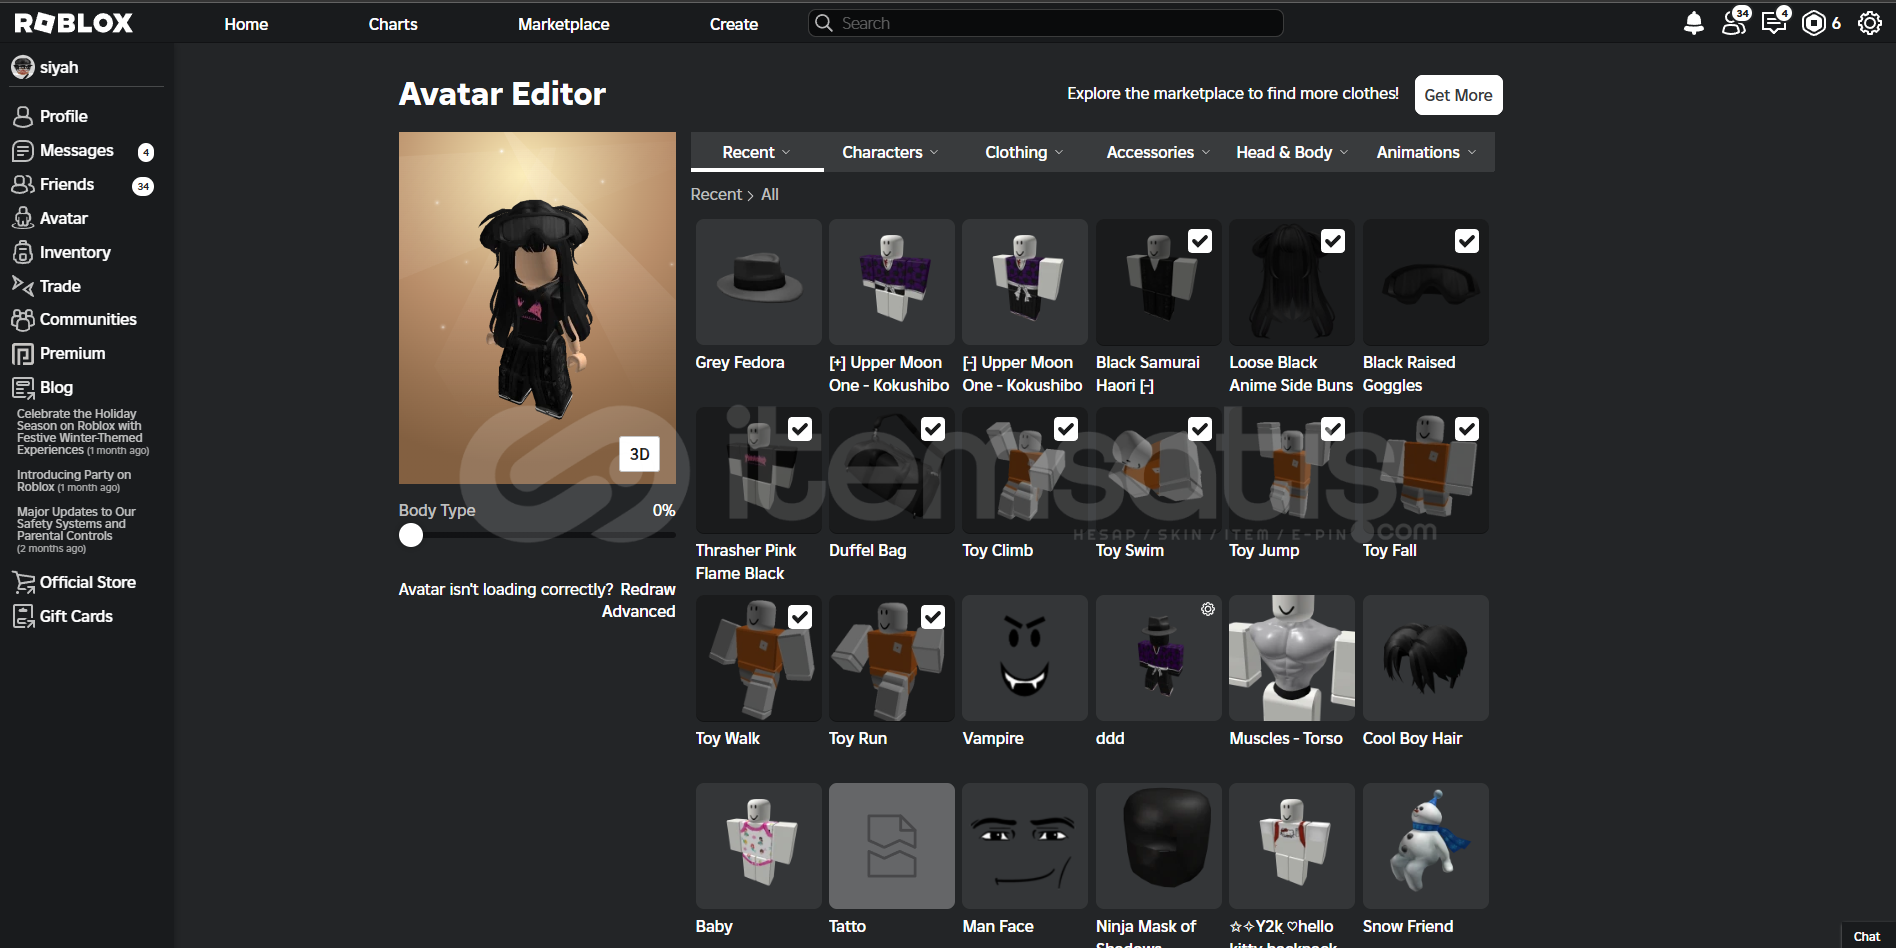Select the Grey Fedora item thumbnail

[x=758, y=282]
